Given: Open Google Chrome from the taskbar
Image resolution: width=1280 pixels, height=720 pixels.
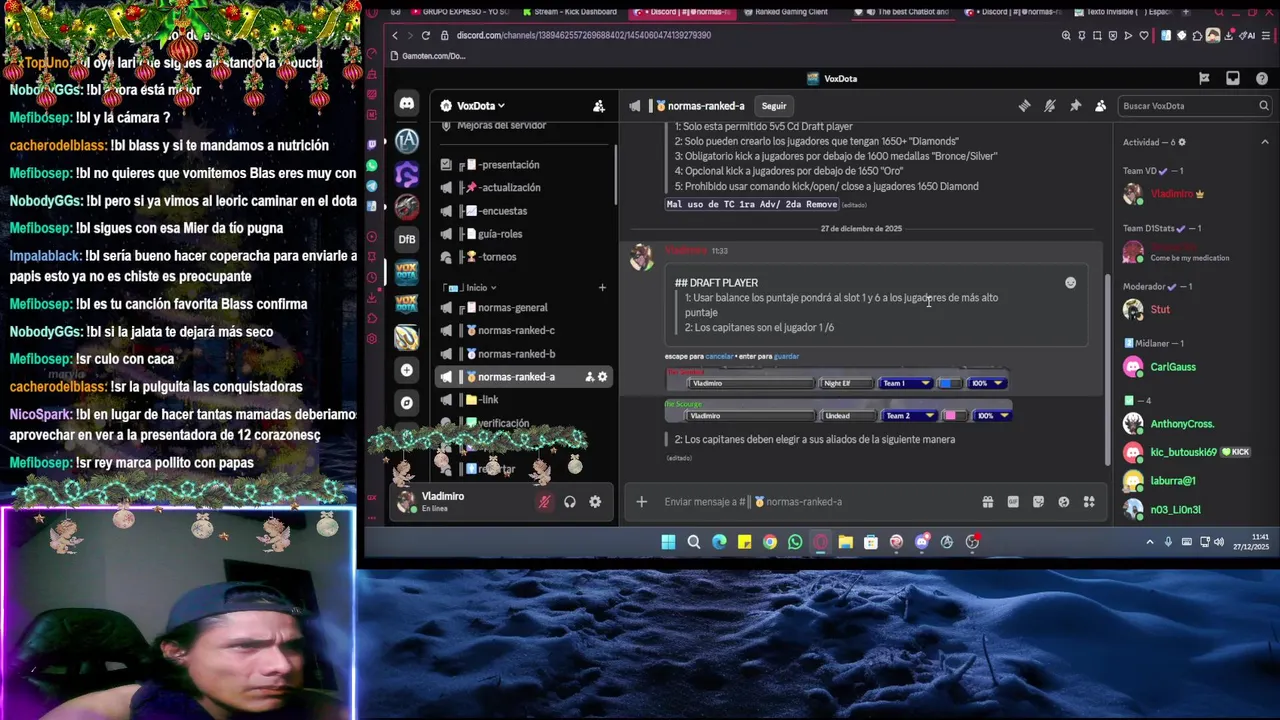Looking at the screenshot, I should [x=769, y=542].
